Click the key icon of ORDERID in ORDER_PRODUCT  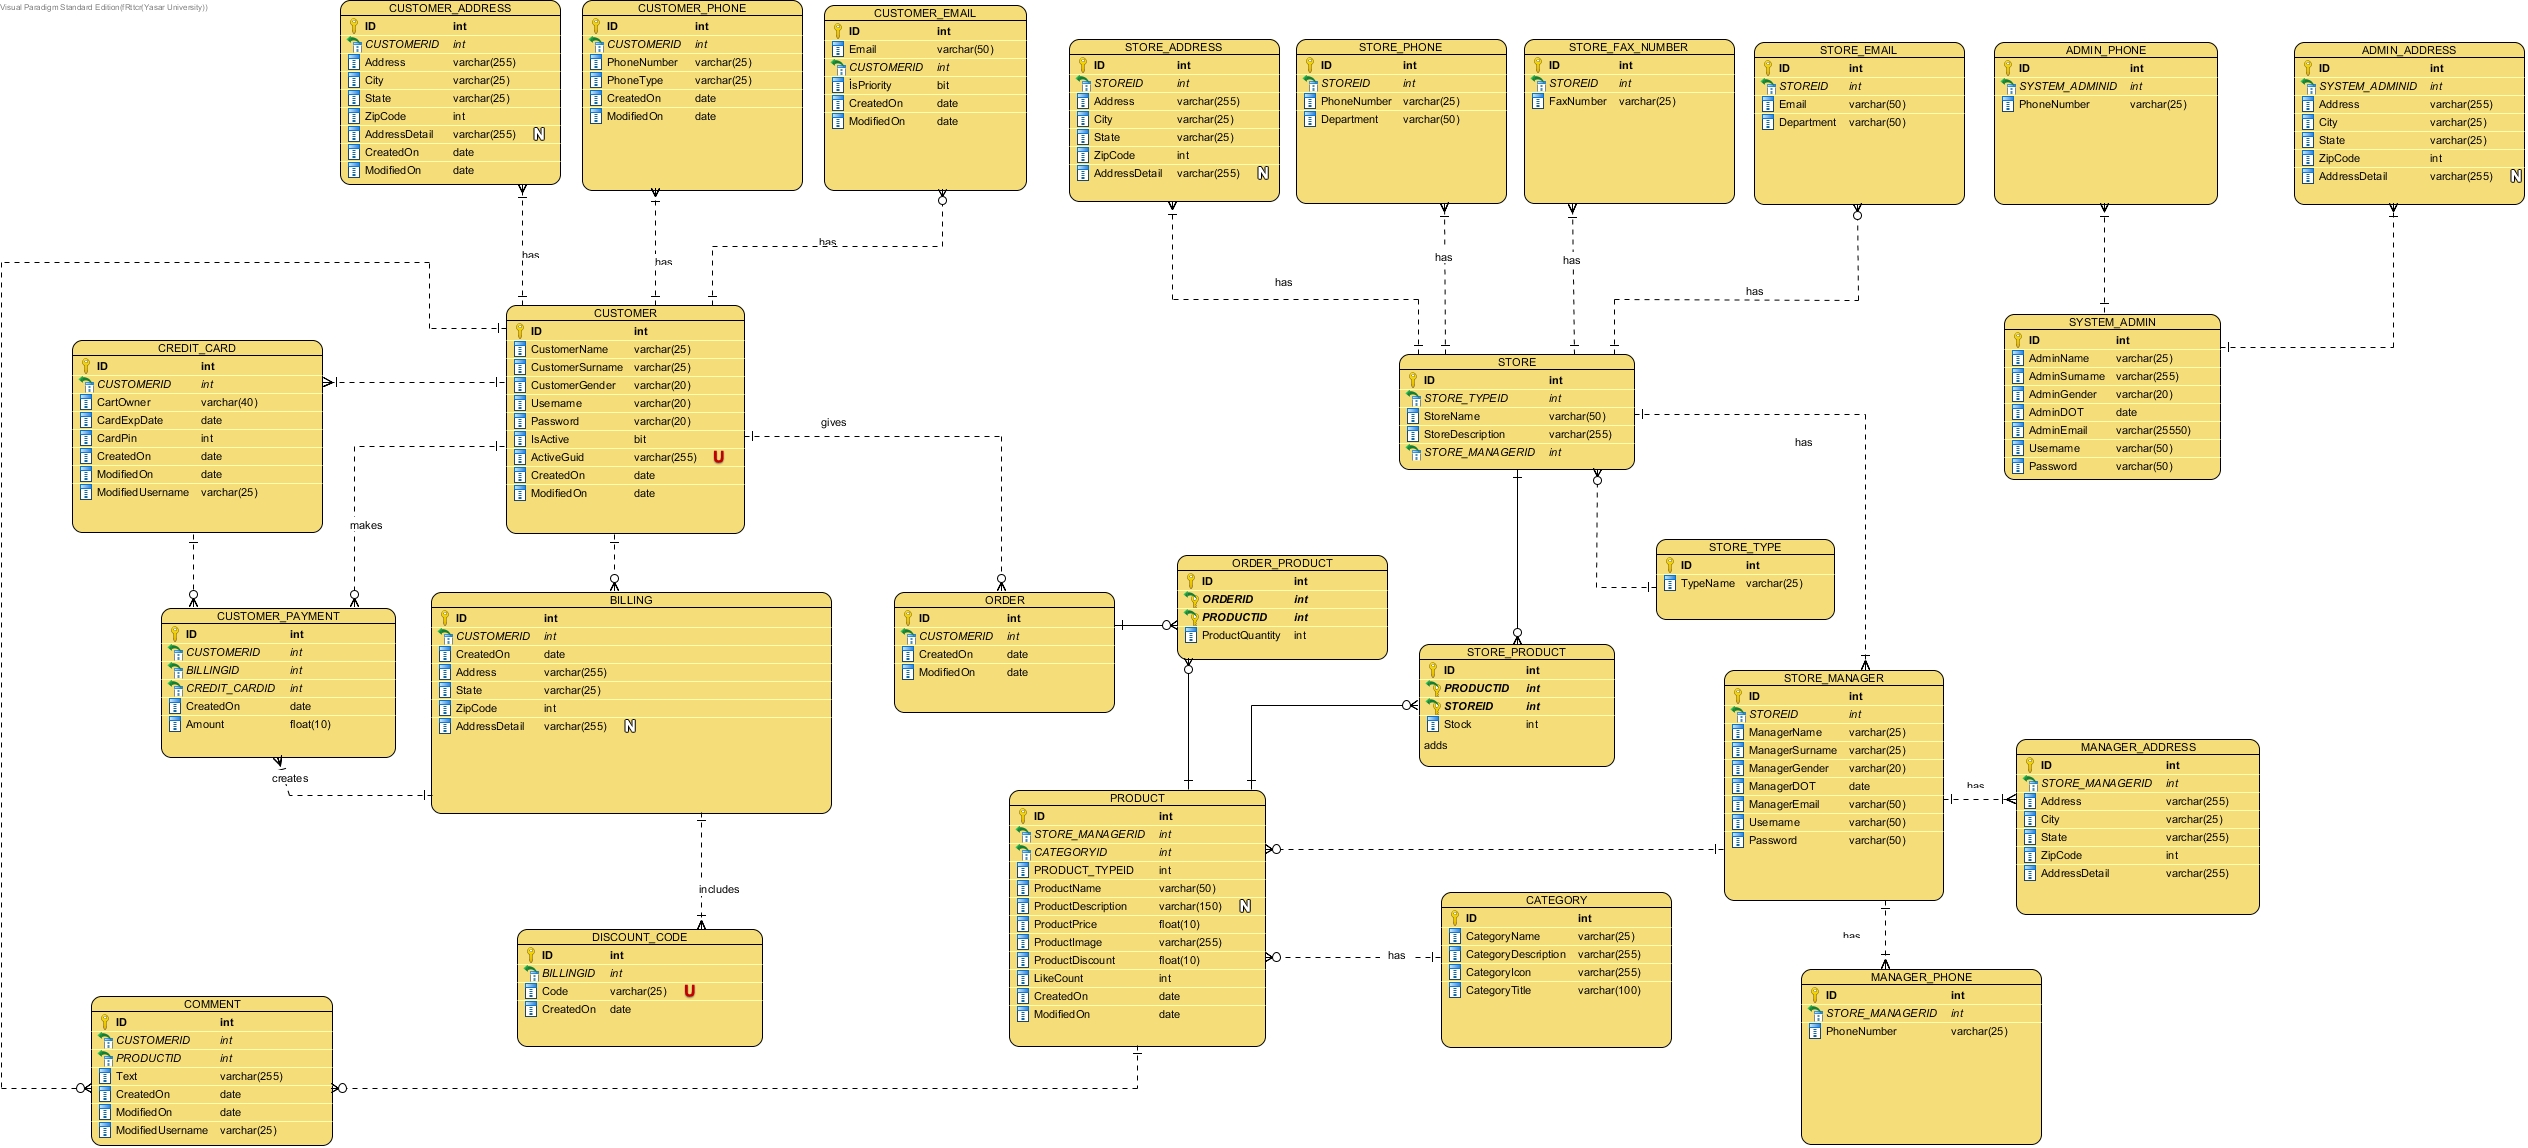[1191, 599]
